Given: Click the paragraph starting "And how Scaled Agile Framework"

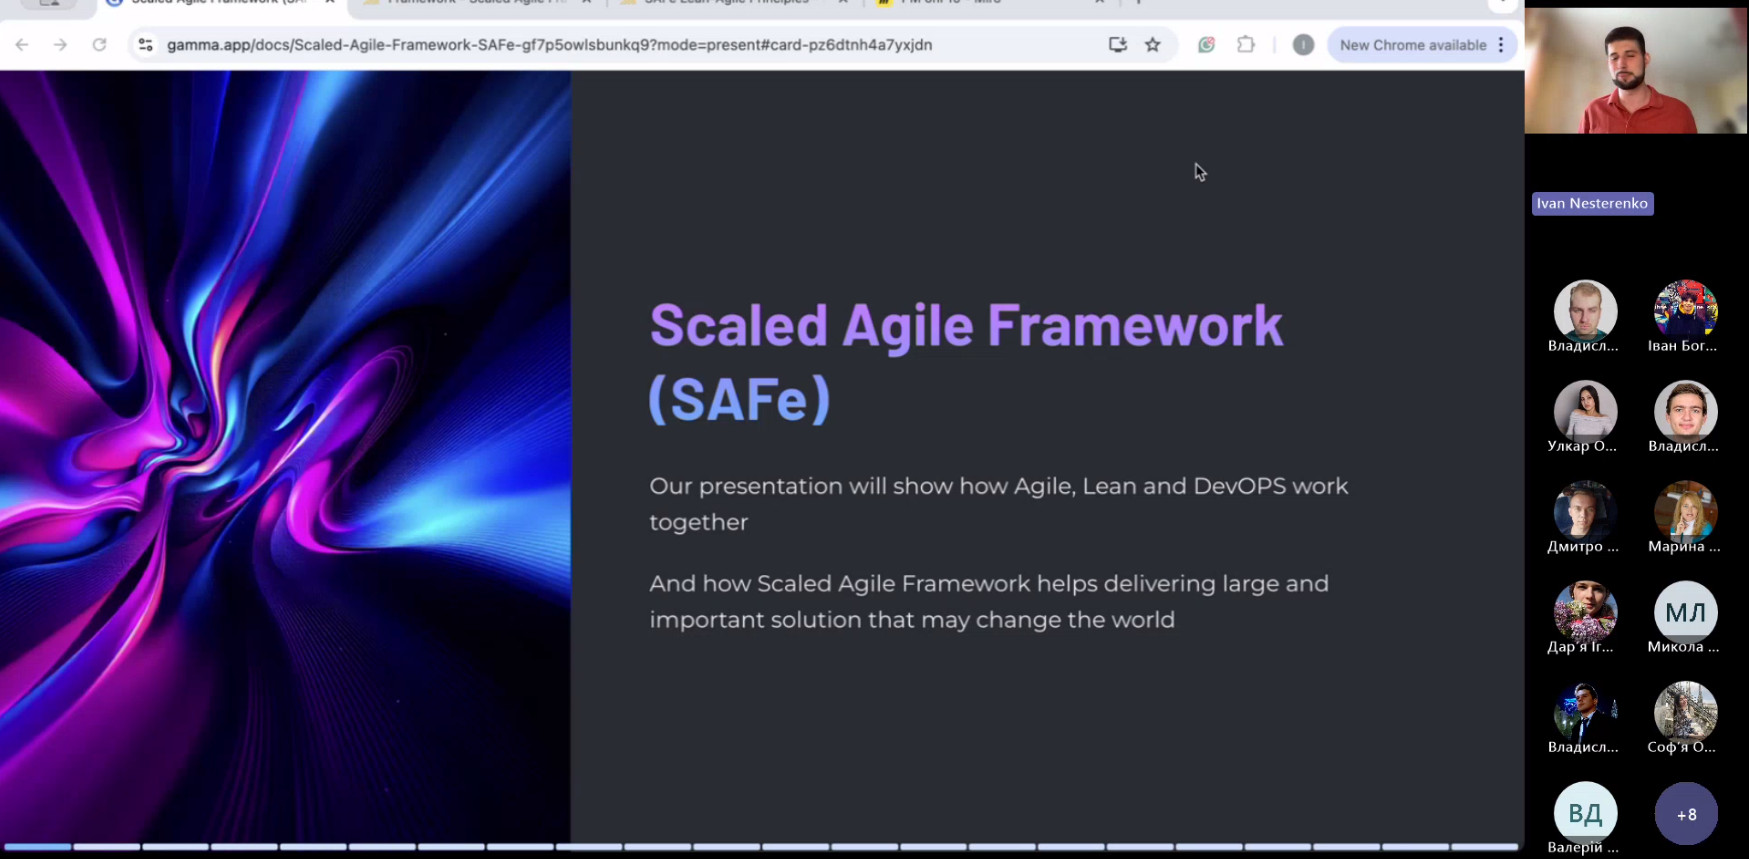Looking at the screenshot, I should (989, 601).
